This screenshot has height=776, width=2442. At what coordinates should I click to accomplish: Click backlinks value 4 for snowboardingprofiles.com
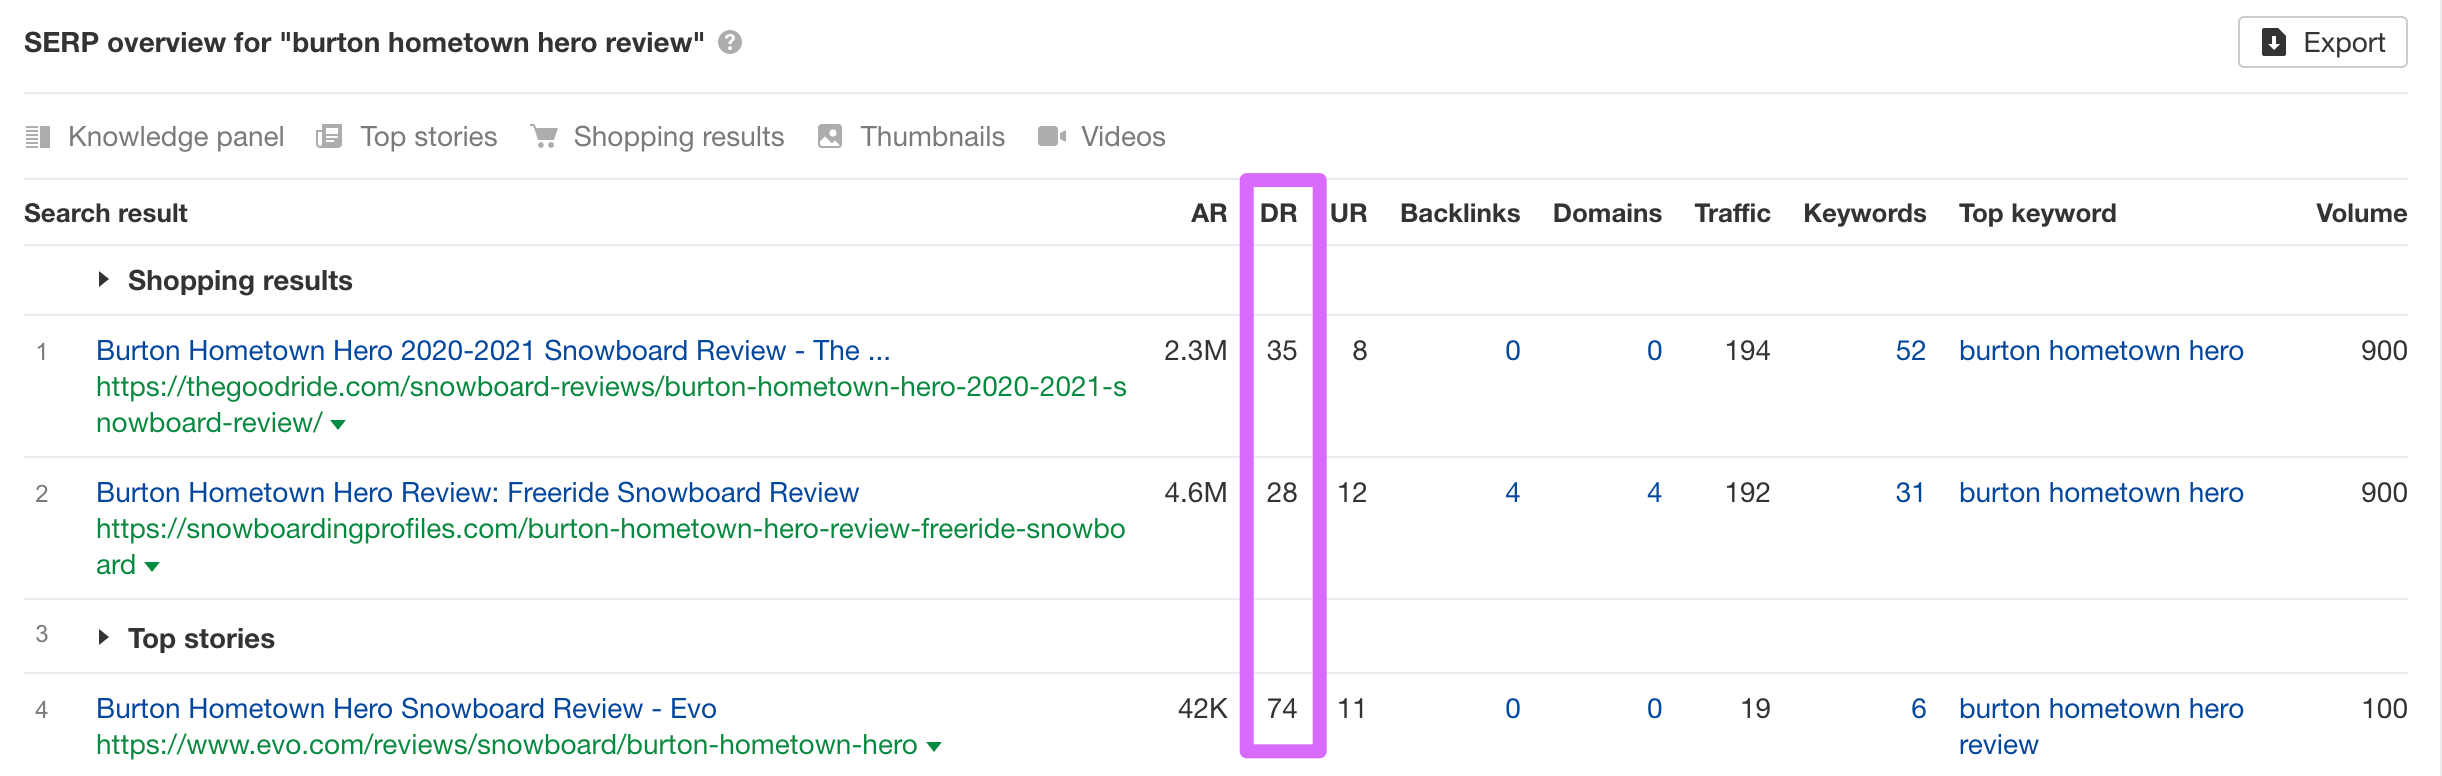coord(1512,493)
